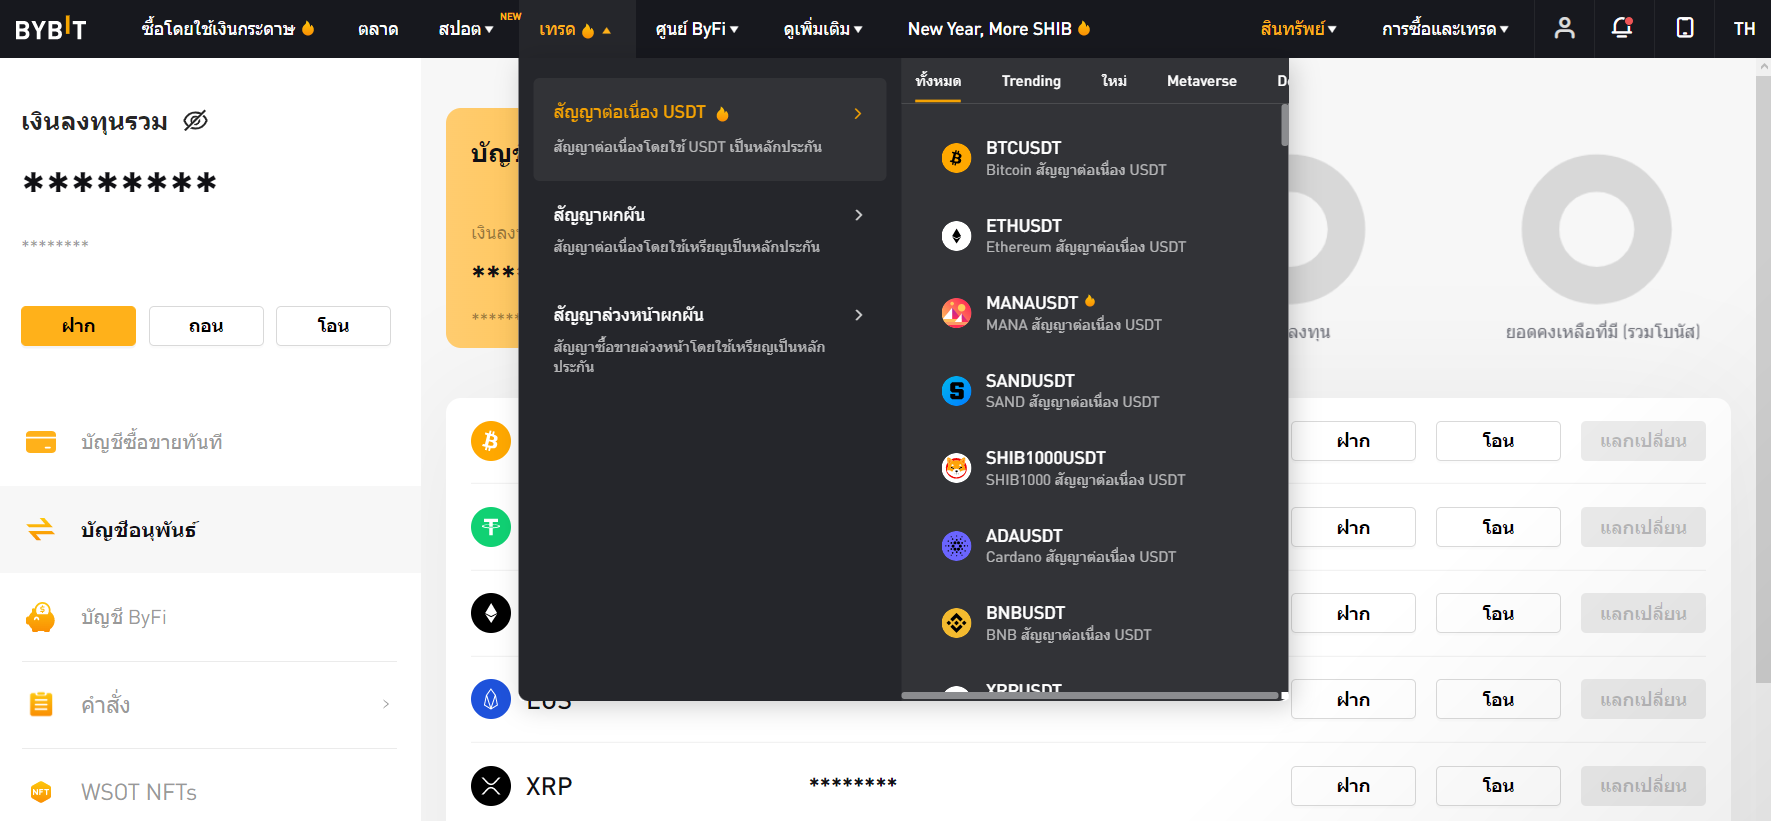The image size is (1771, 821).
Task: Click the MANA icon beside MANAUSDT
Action: click(956, 313)
